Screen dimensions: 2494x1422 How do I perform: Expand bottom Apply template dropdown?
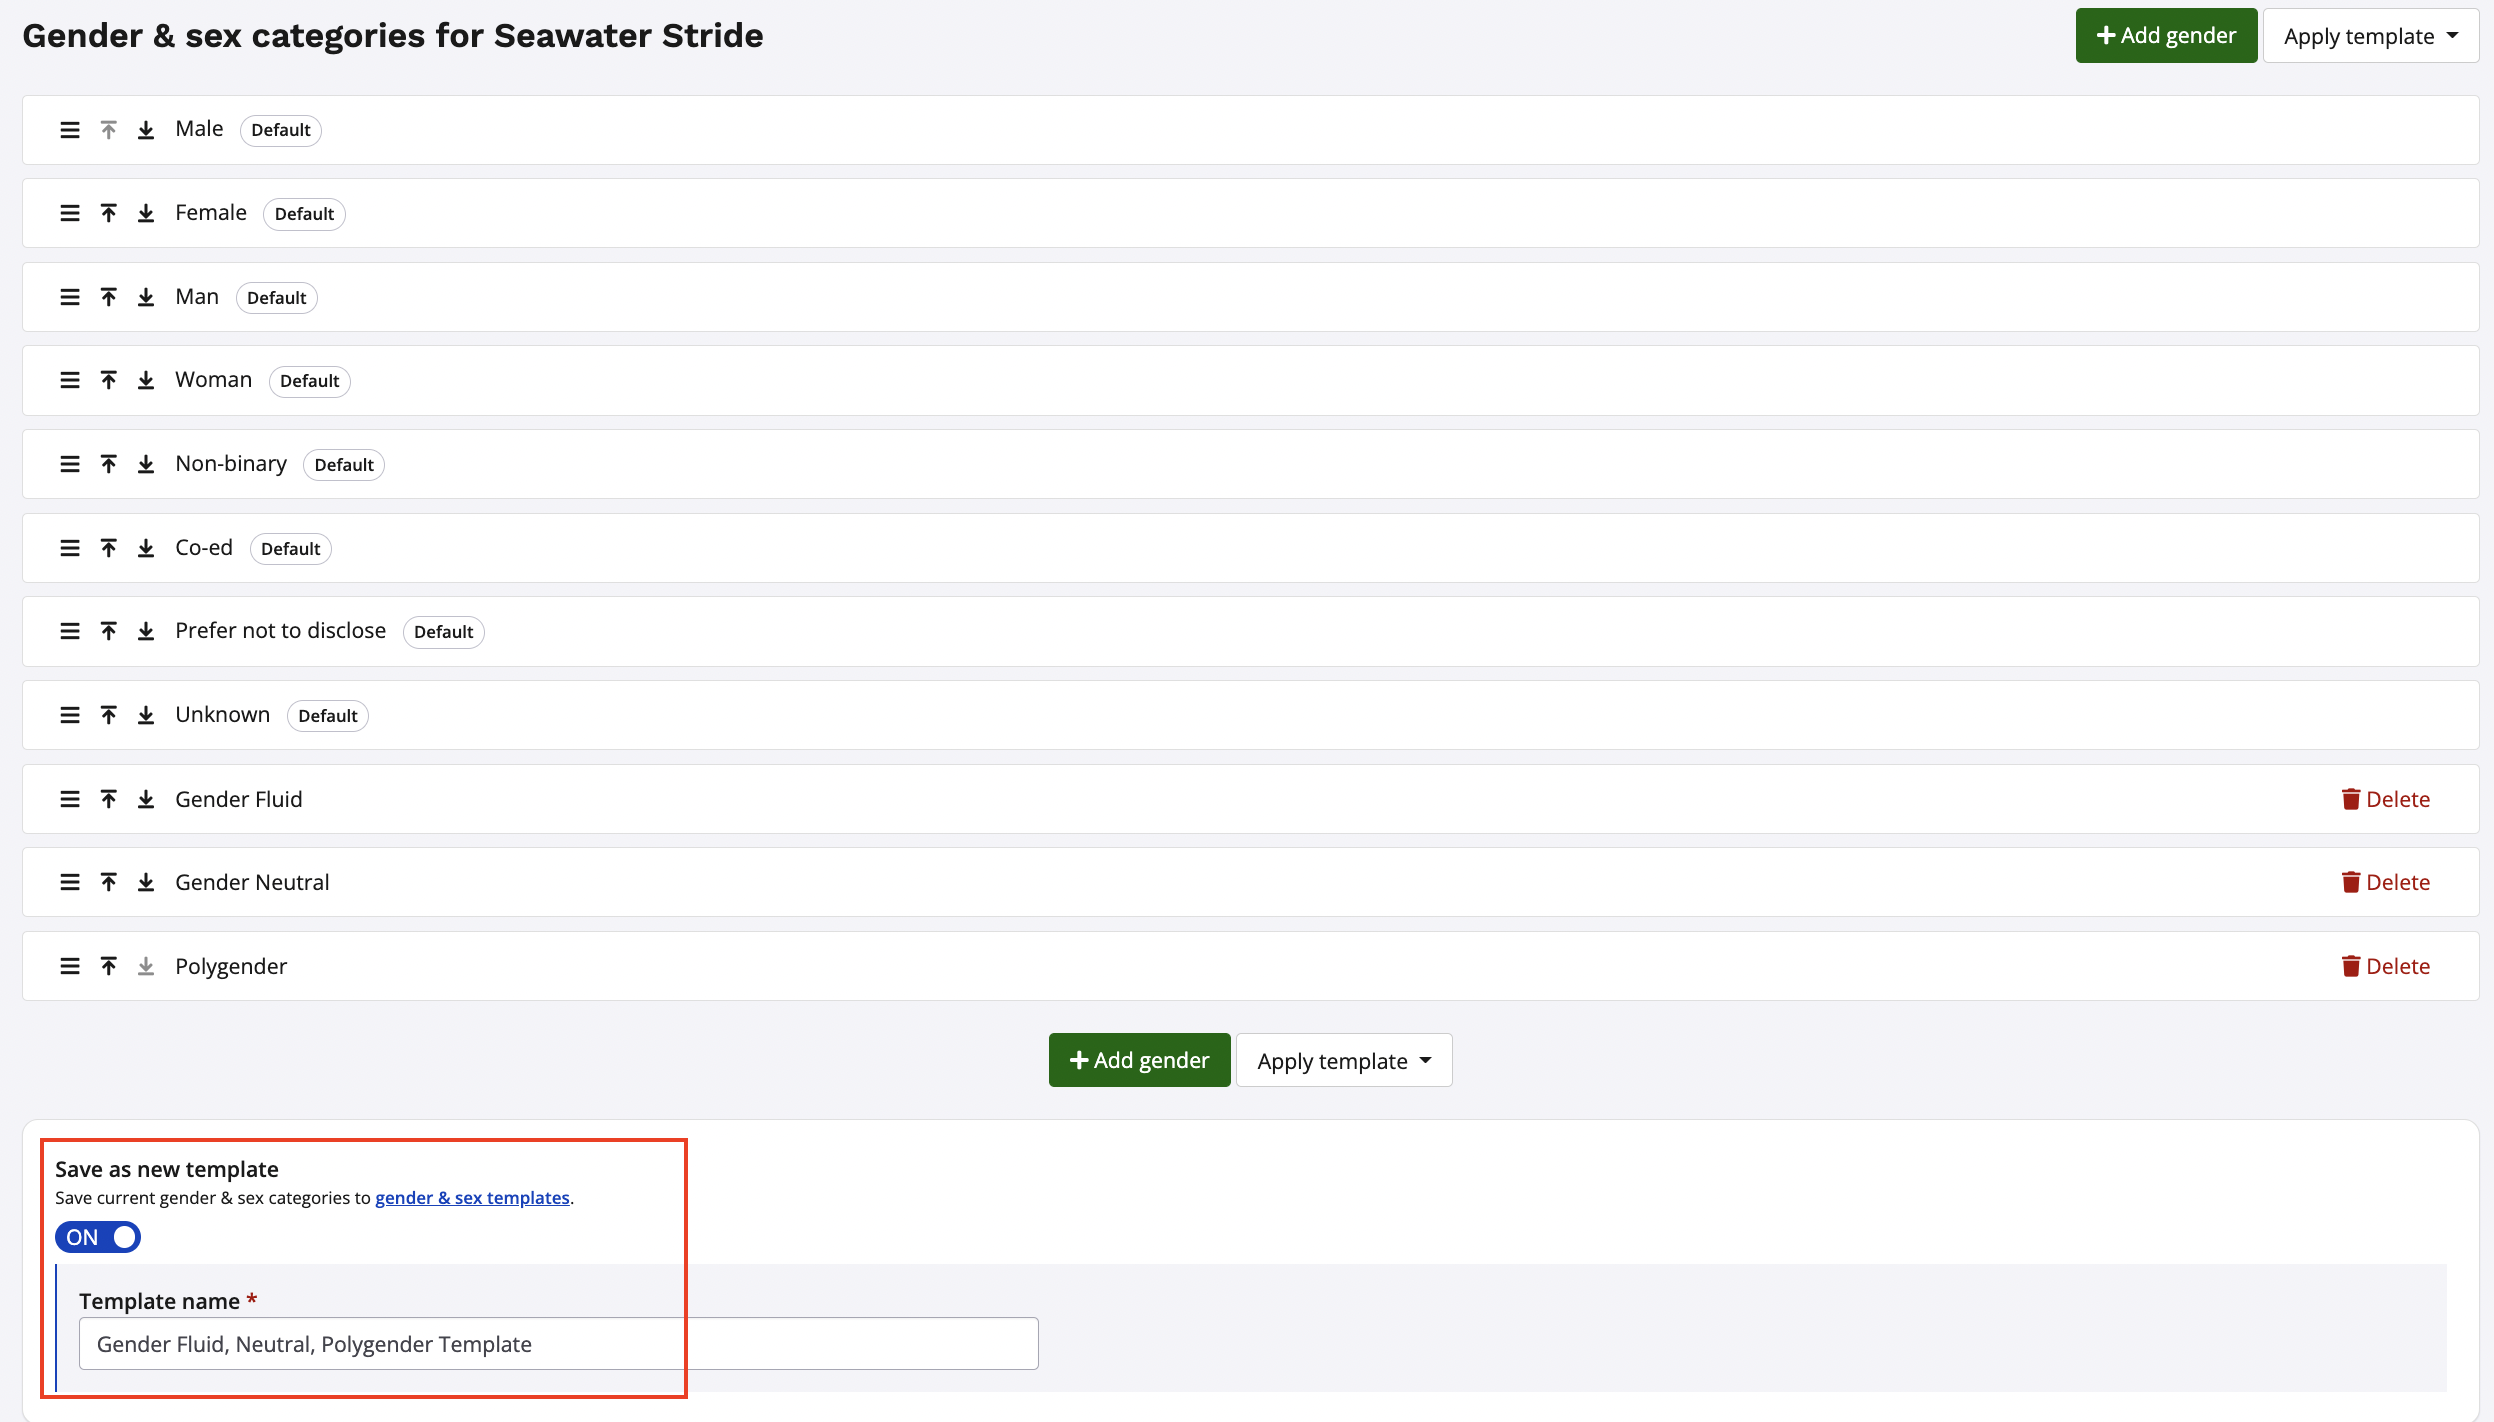(x=1343, y=1061)
